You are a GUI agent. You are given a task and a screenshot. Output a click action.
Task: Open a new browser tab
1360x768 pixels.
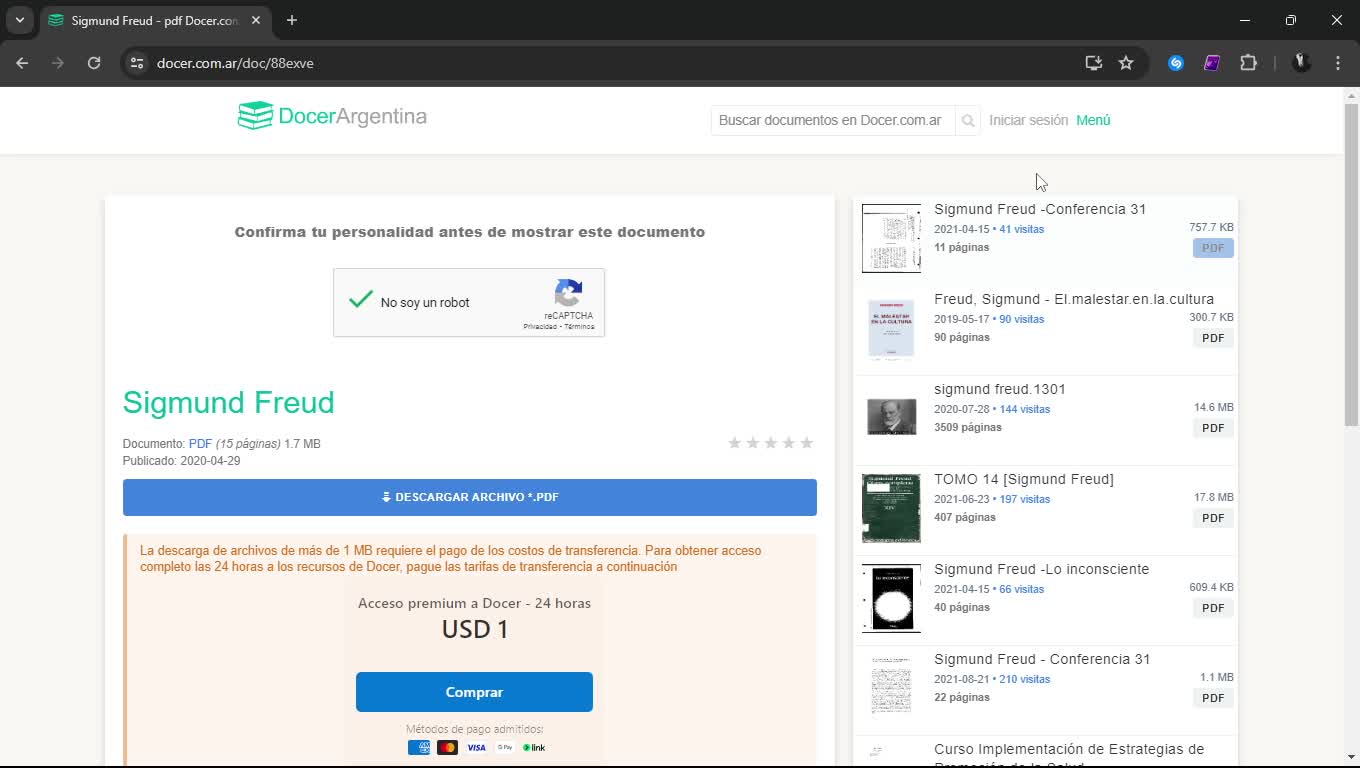point(292,20)
